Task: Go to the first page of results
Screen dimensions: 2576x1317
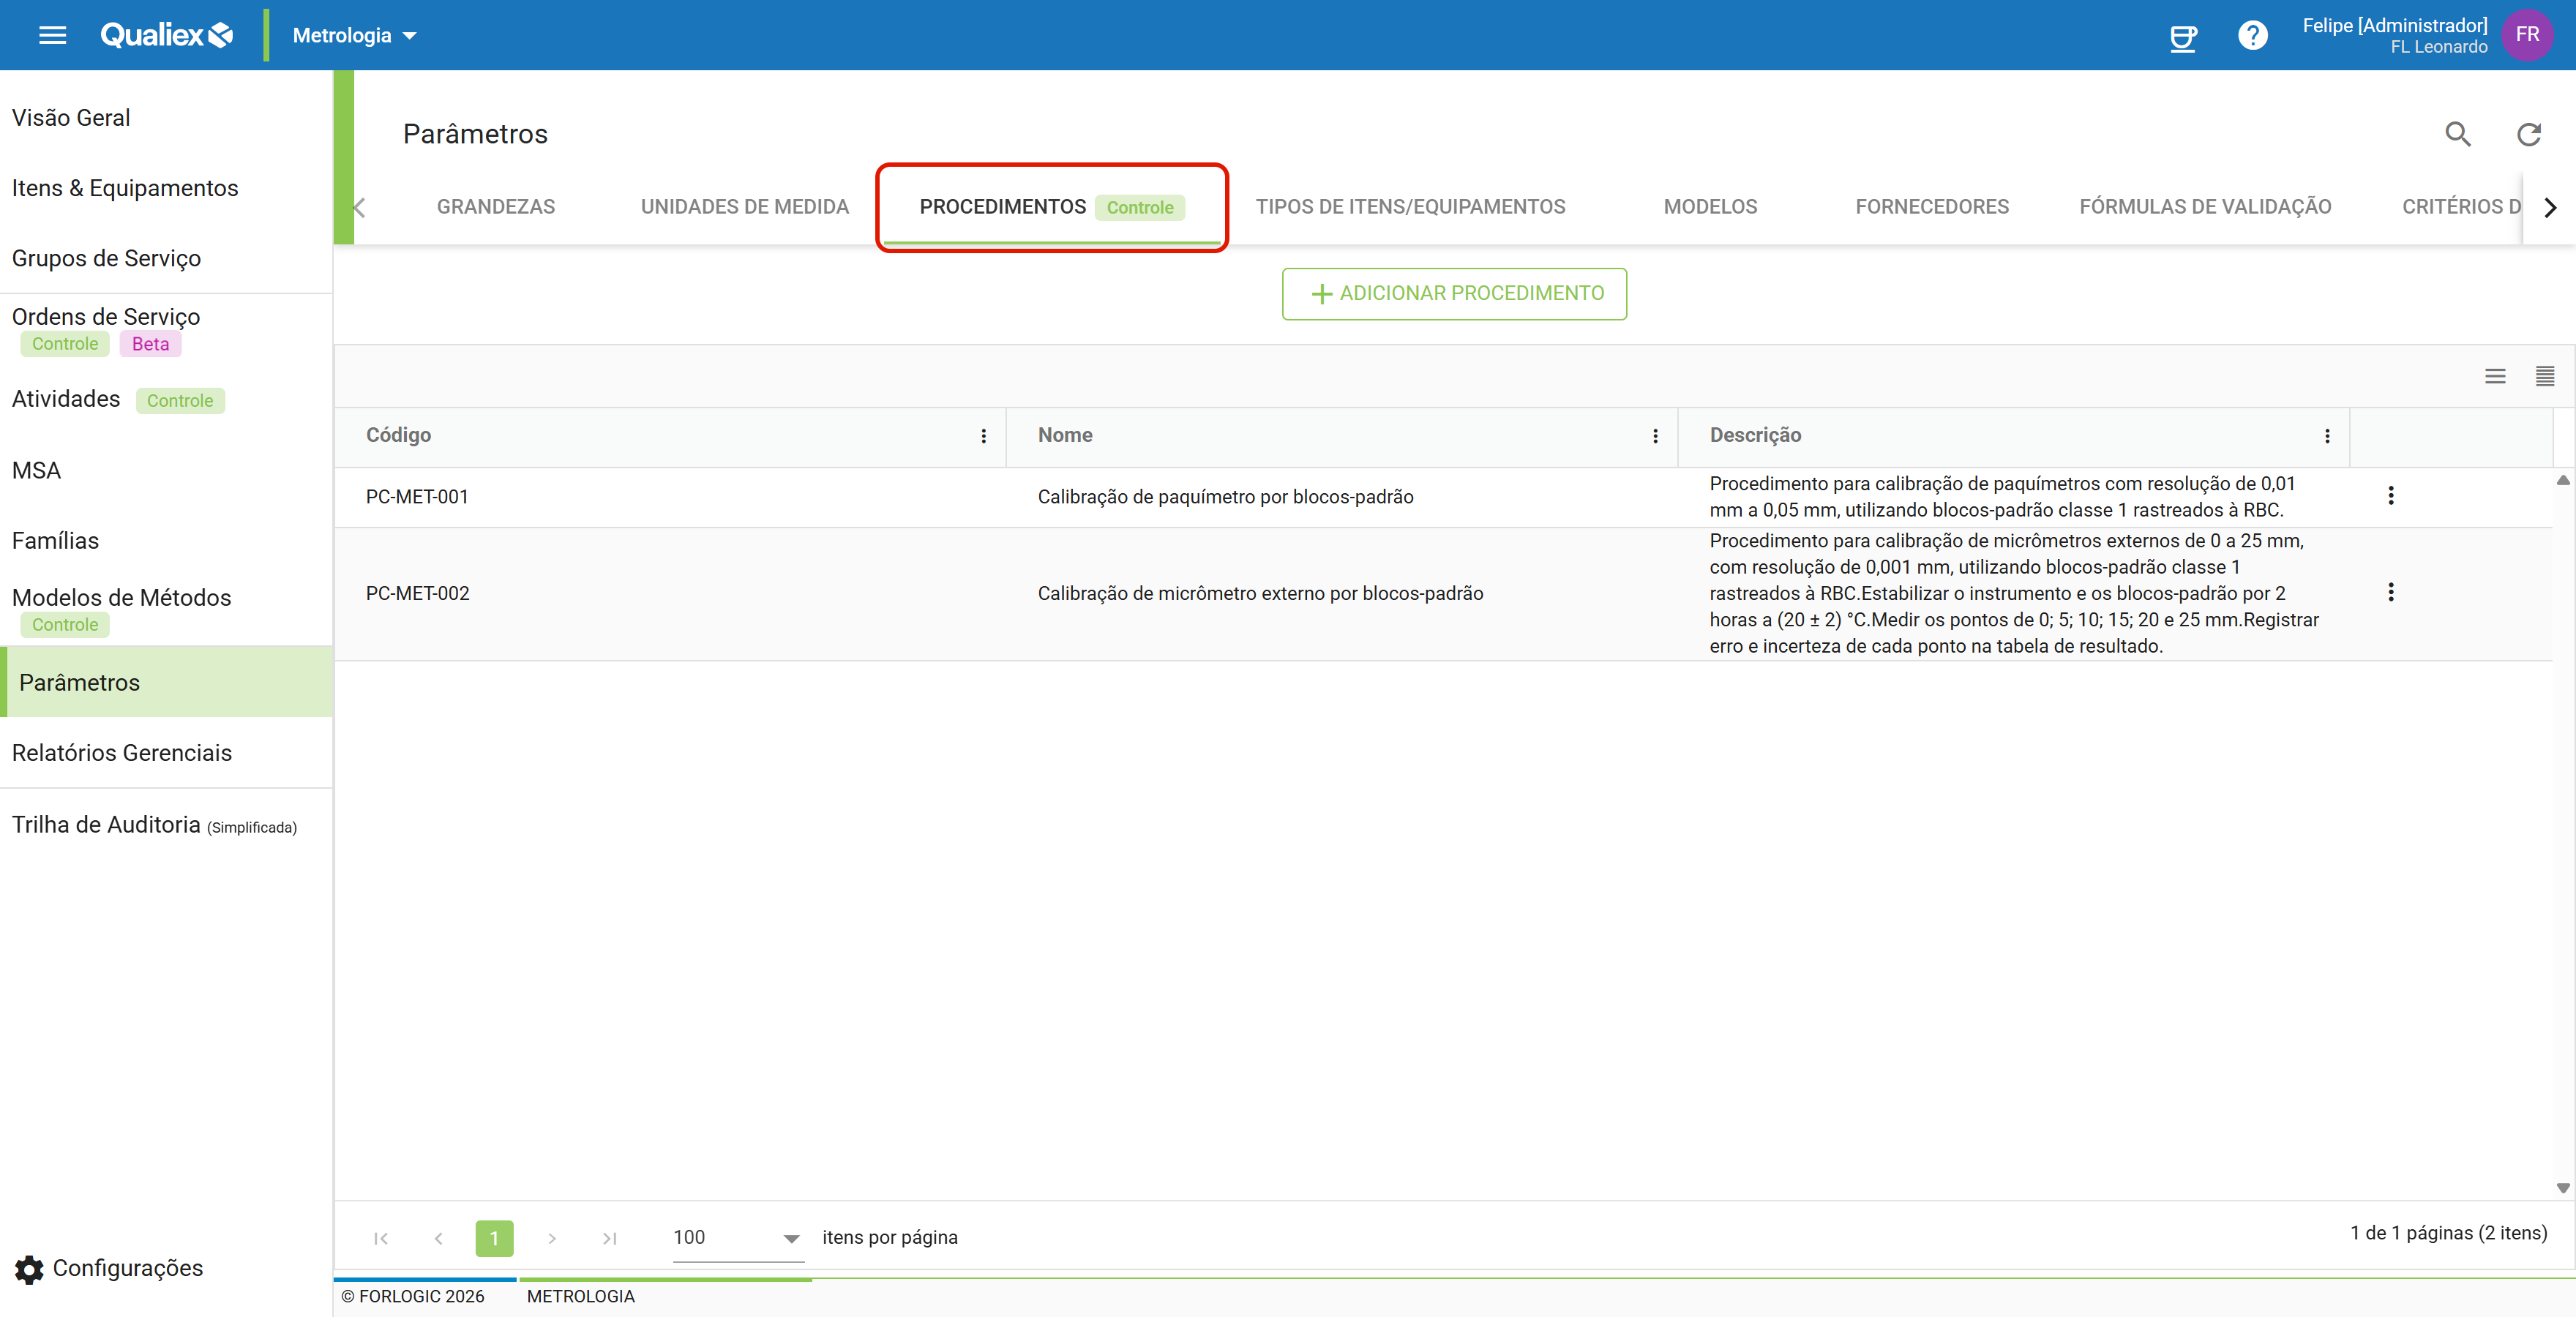Action: click(381, 1238)
